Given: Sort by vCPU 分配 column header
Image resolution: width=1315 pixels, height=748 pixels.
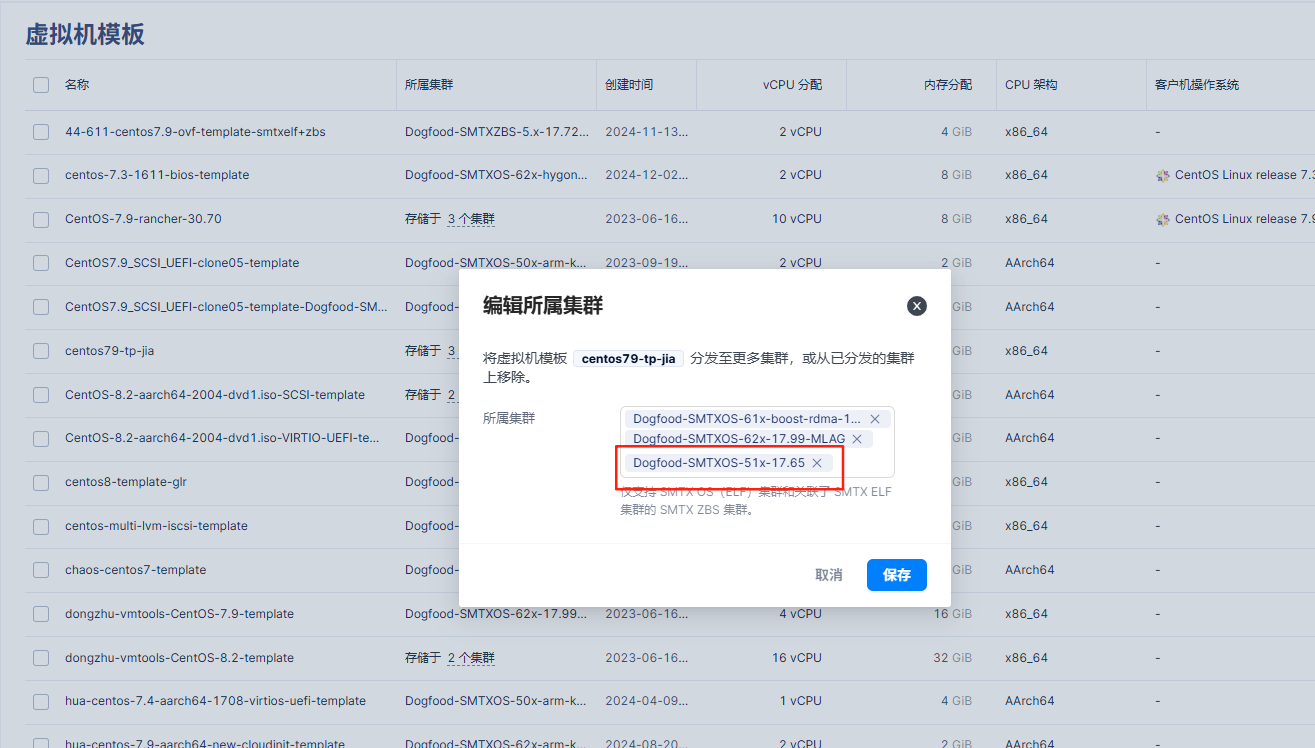Looking at the screenshot, I should 791,85.
